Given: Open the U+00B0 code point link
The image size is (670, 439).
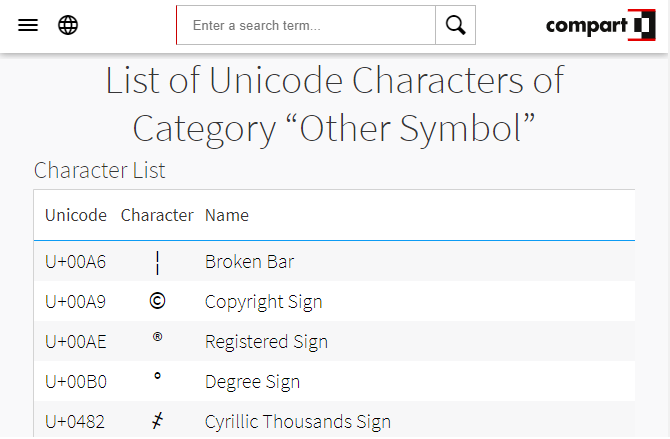Looking at the screenshot, I should (x=76, y=382).
